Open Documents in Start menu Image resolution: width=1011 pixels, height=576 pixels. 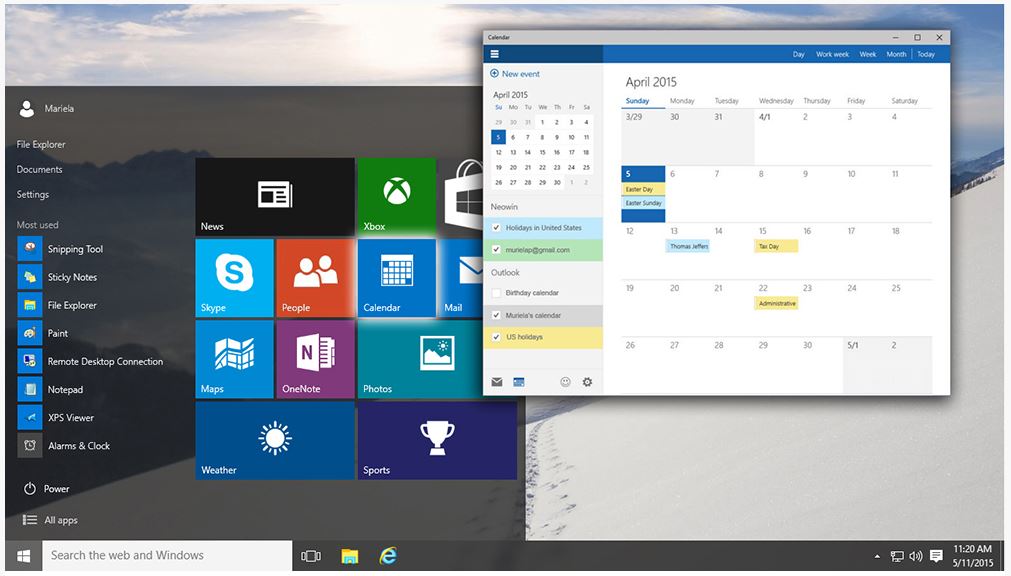point(39,169)
